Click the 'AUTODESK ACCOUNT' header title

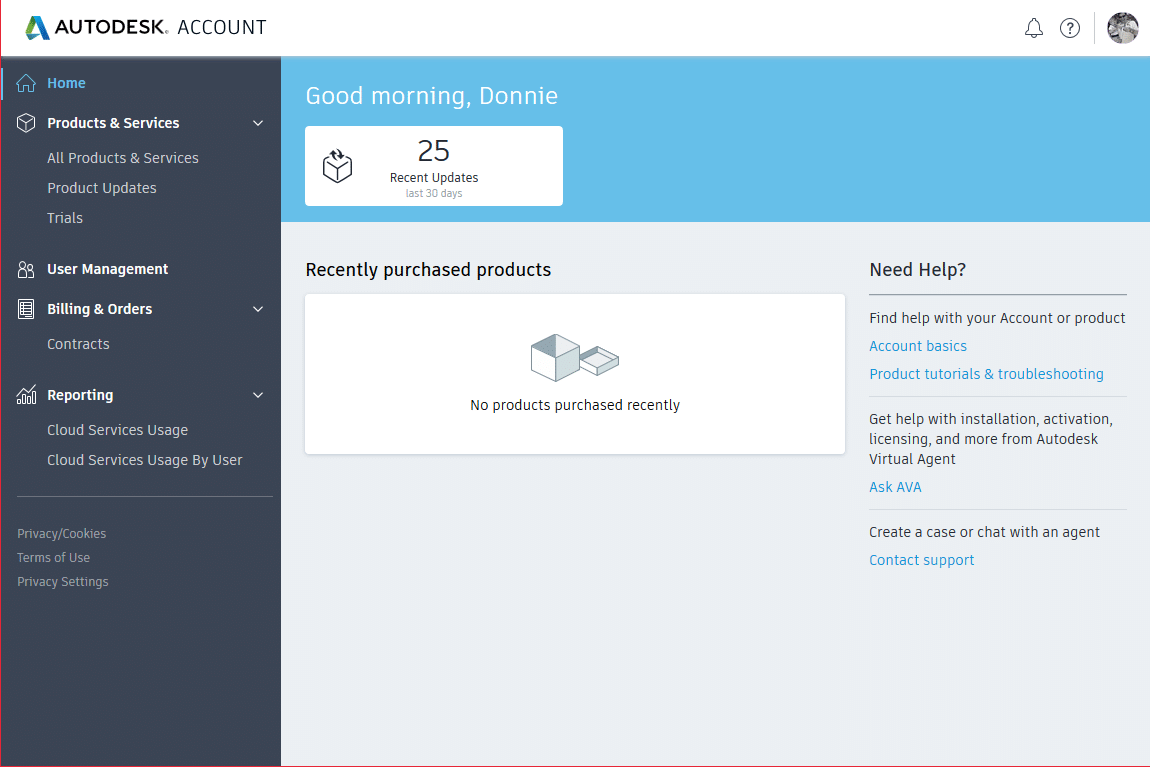pos(161,28)
